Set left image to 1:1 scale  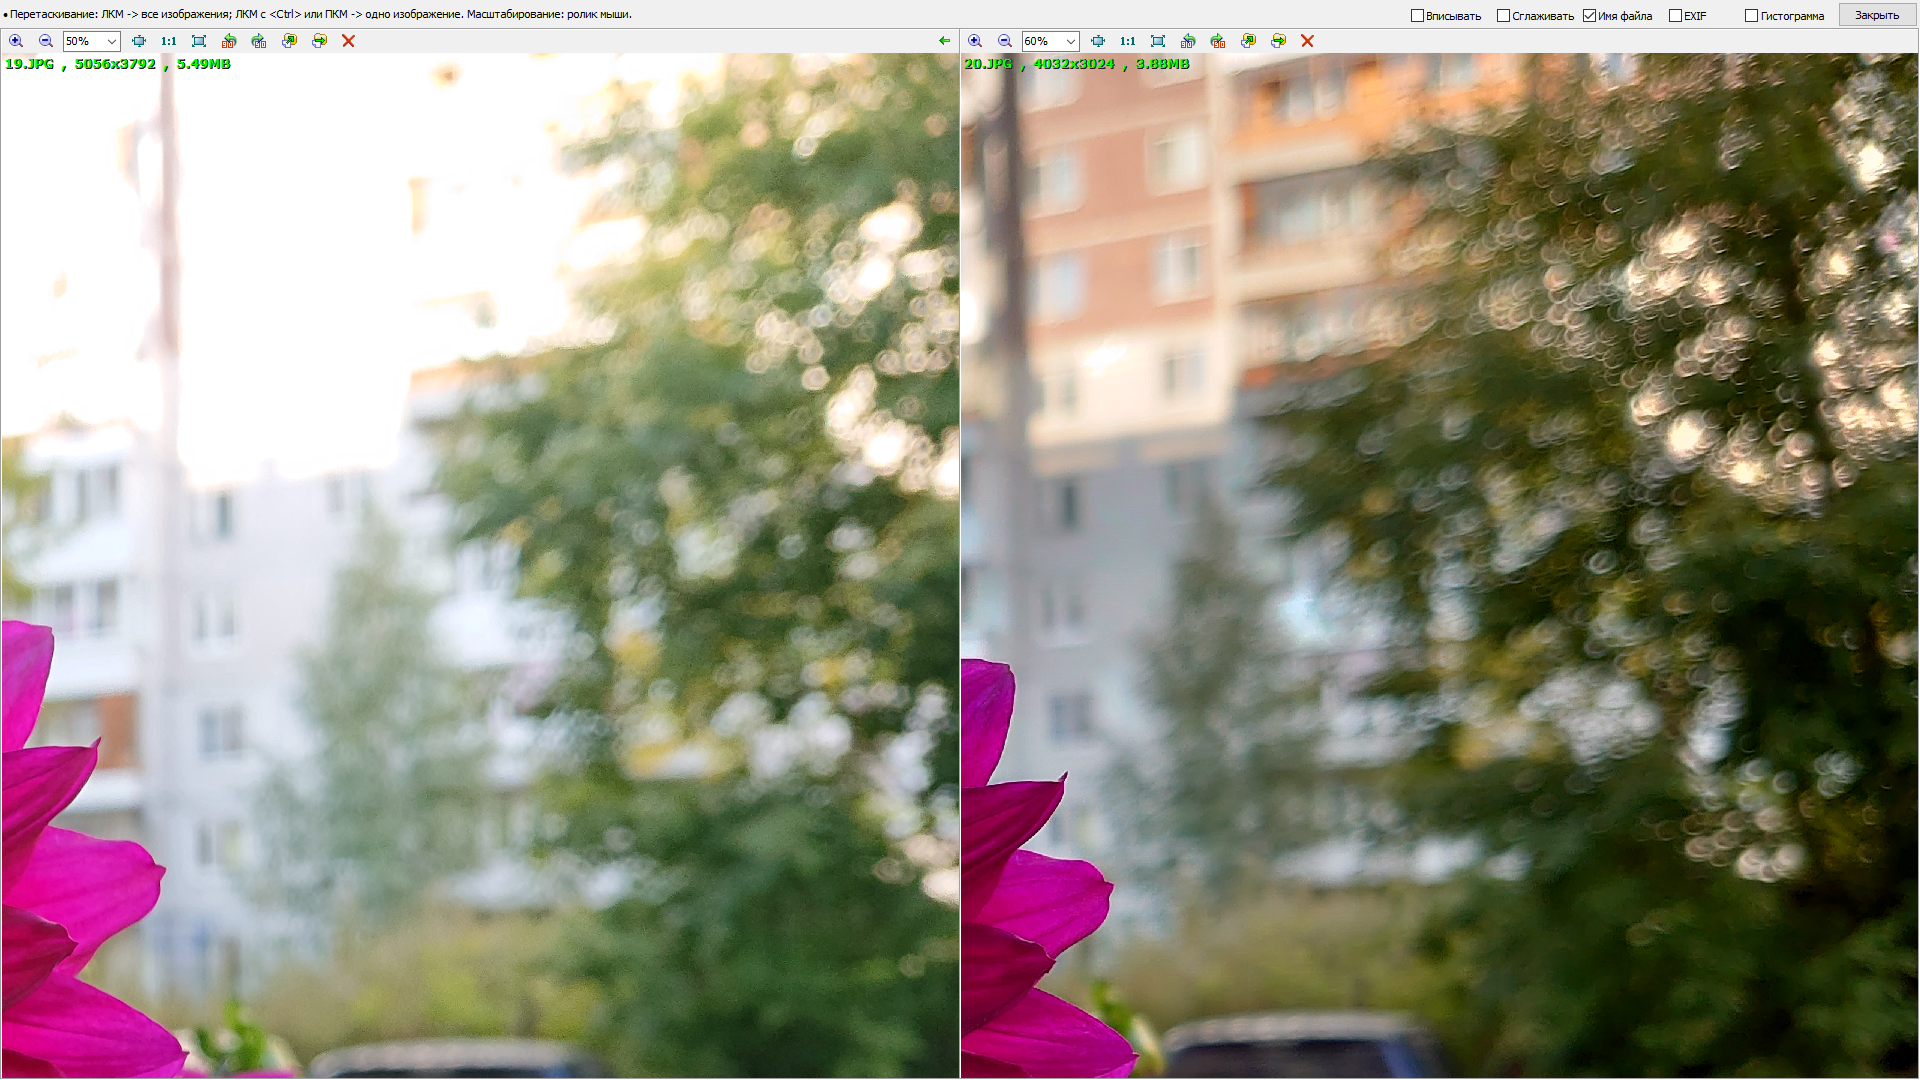coord(168,41)
